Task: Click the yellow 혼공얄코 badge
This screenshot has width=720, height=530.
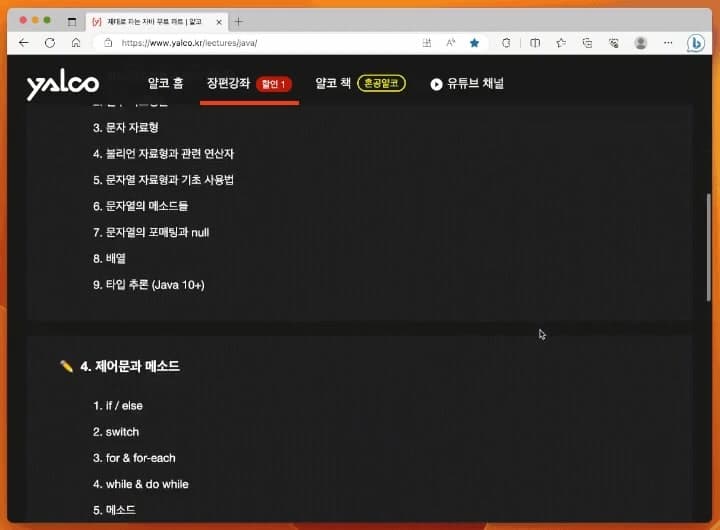Action: click(381, 83)
